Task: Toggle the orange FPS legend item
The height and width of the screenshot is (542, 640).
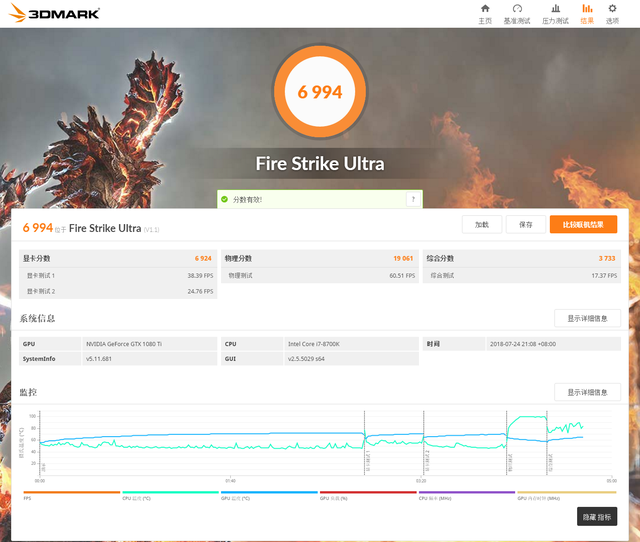Action: tap(71, 495)
